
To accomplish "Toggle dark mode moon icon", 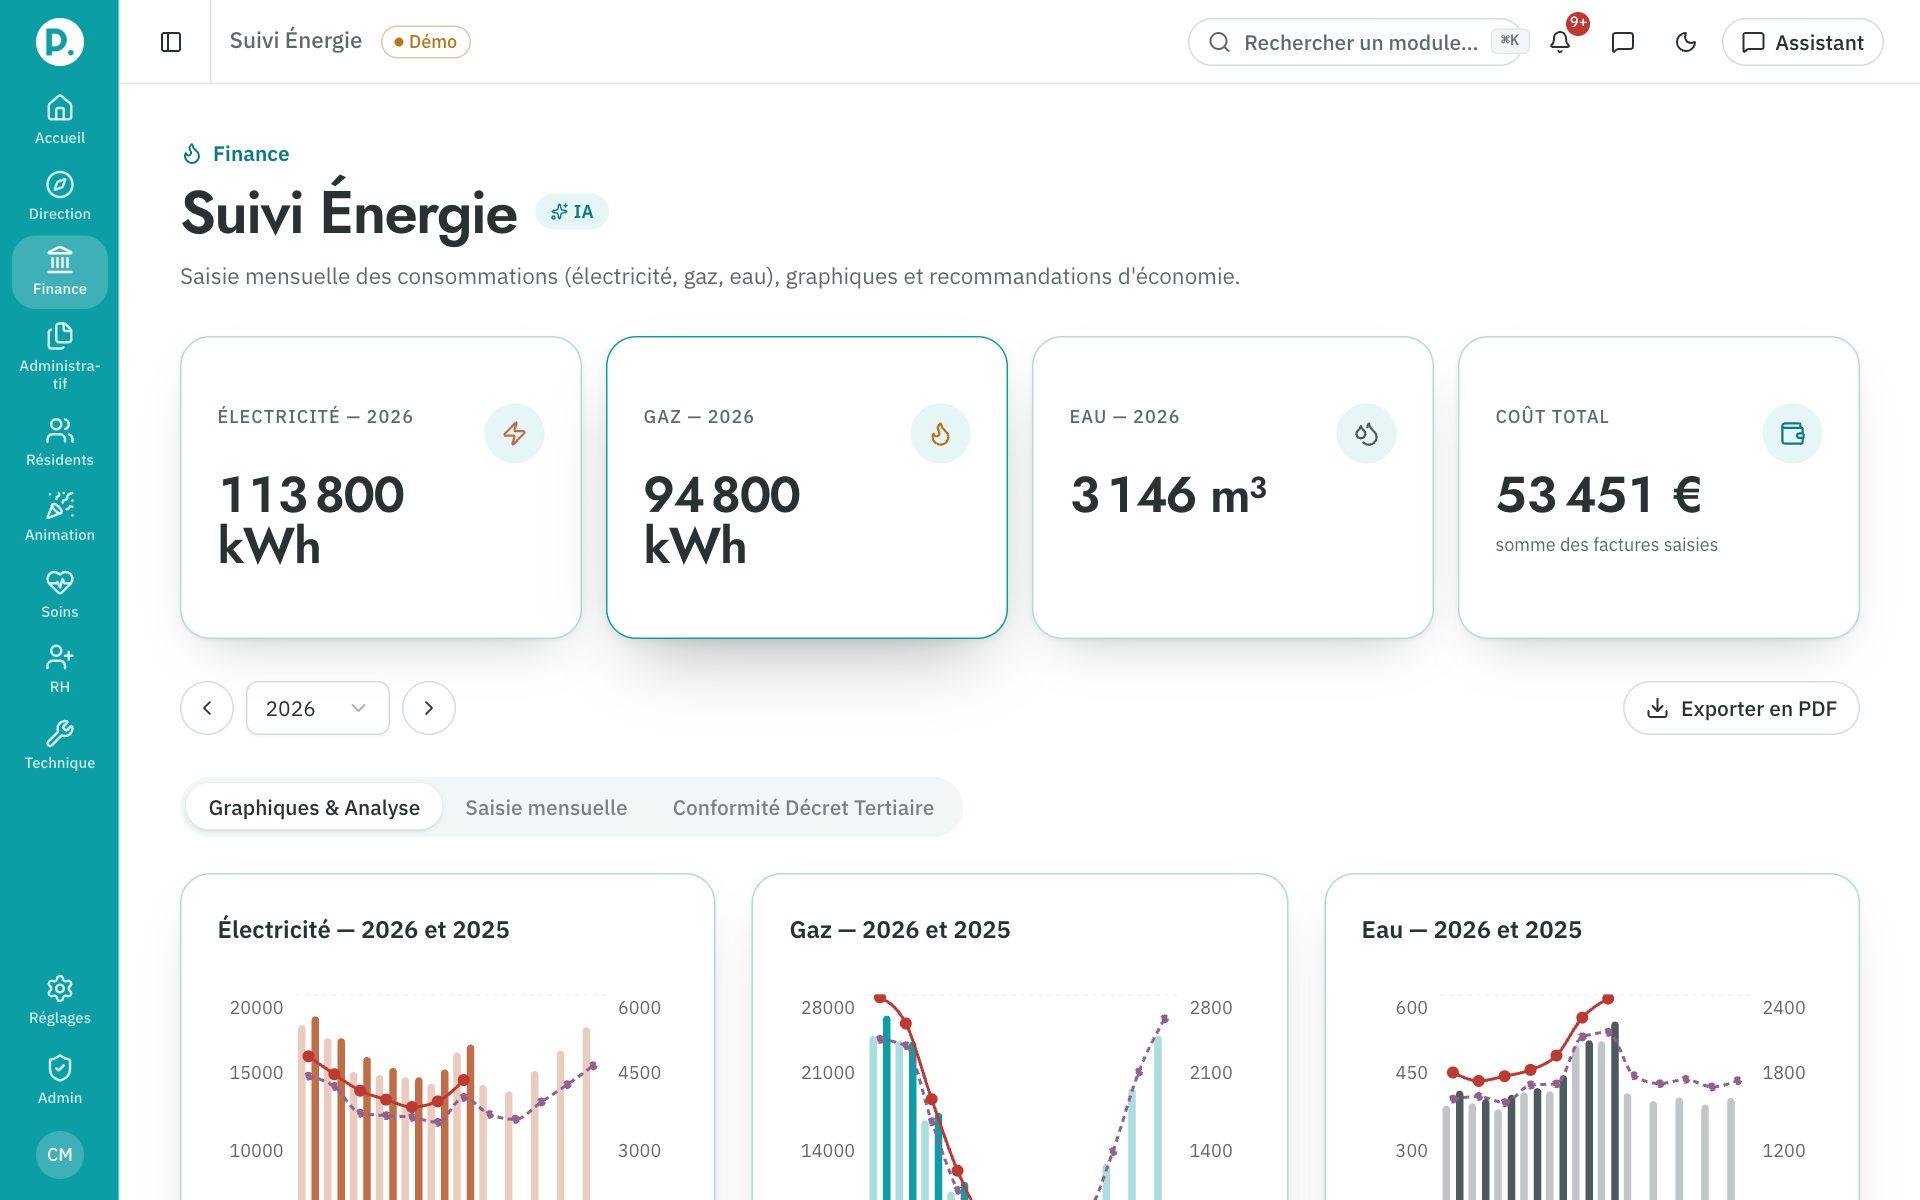I will 1686,42.
